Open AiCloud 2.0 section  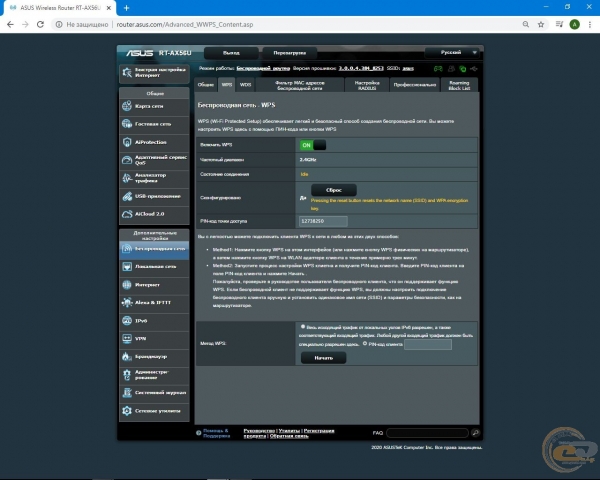click(x=154, y=214)
